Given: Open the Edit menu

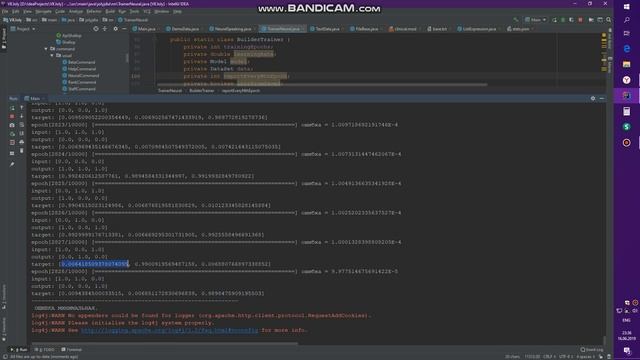Looking at the screenshot, I should pyautogui.click(x=16, y=11).
